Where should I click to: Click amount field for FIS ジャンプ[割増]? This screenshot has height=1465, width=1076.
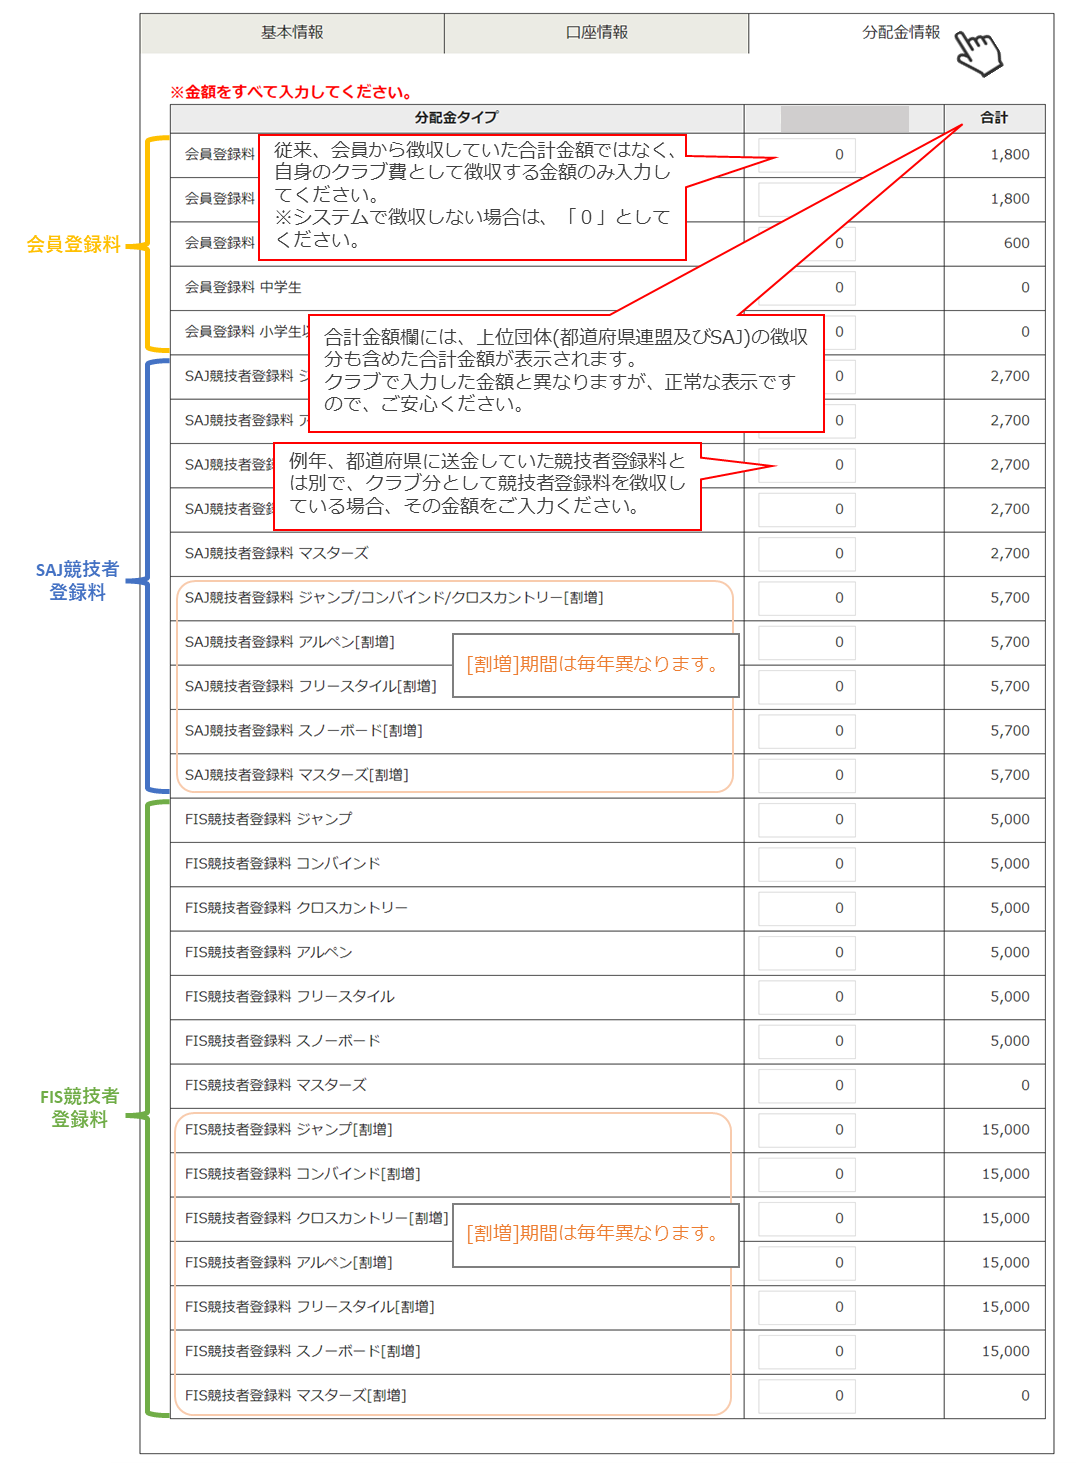coord(807,1130)
